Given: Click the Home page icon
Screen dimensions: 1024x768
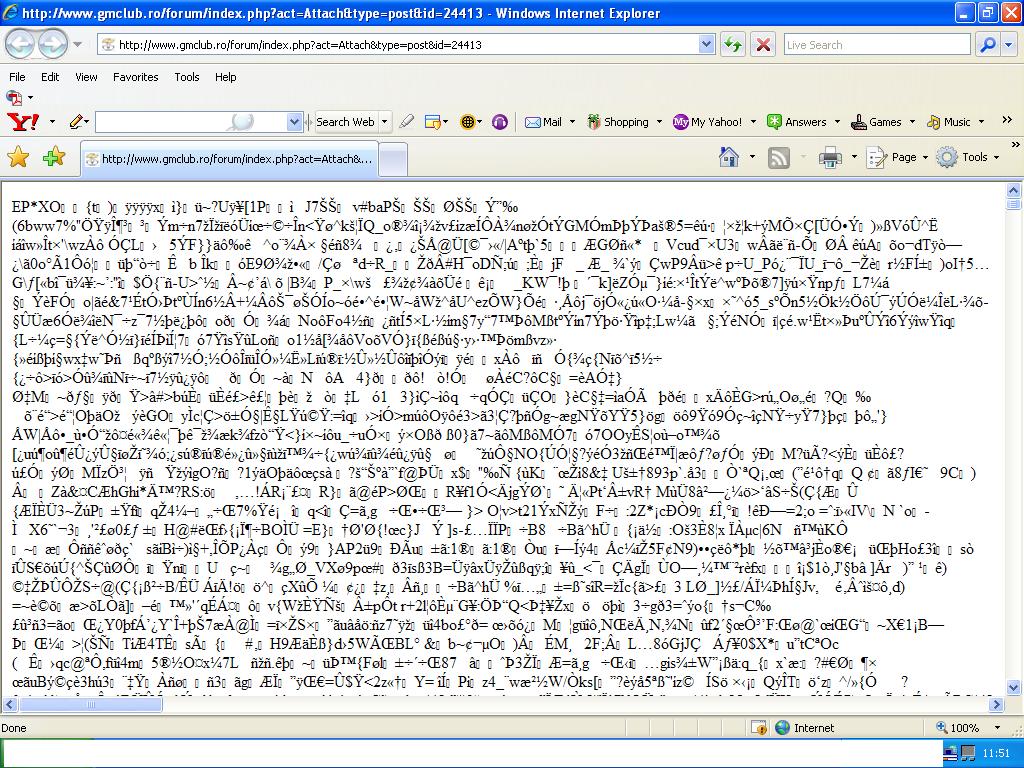Looking at the screenshot, I should [x=729, y=157].
